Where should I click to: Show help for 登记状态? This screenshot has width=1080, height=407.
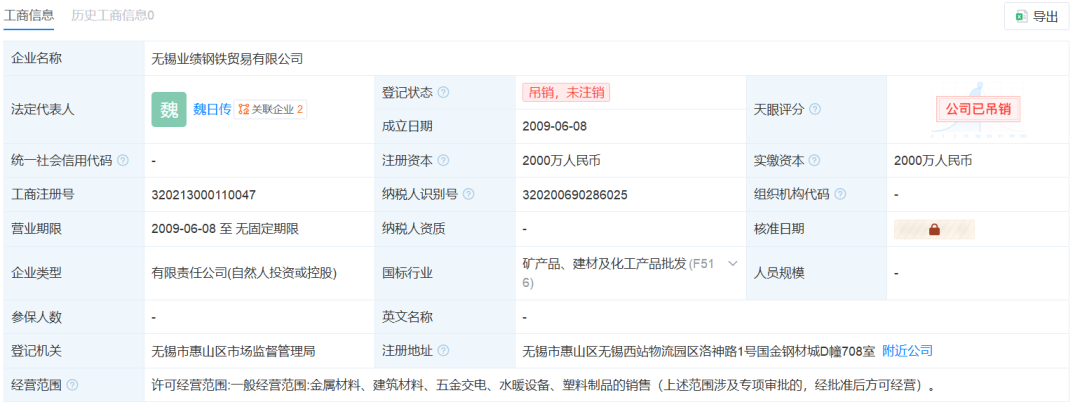444,92
